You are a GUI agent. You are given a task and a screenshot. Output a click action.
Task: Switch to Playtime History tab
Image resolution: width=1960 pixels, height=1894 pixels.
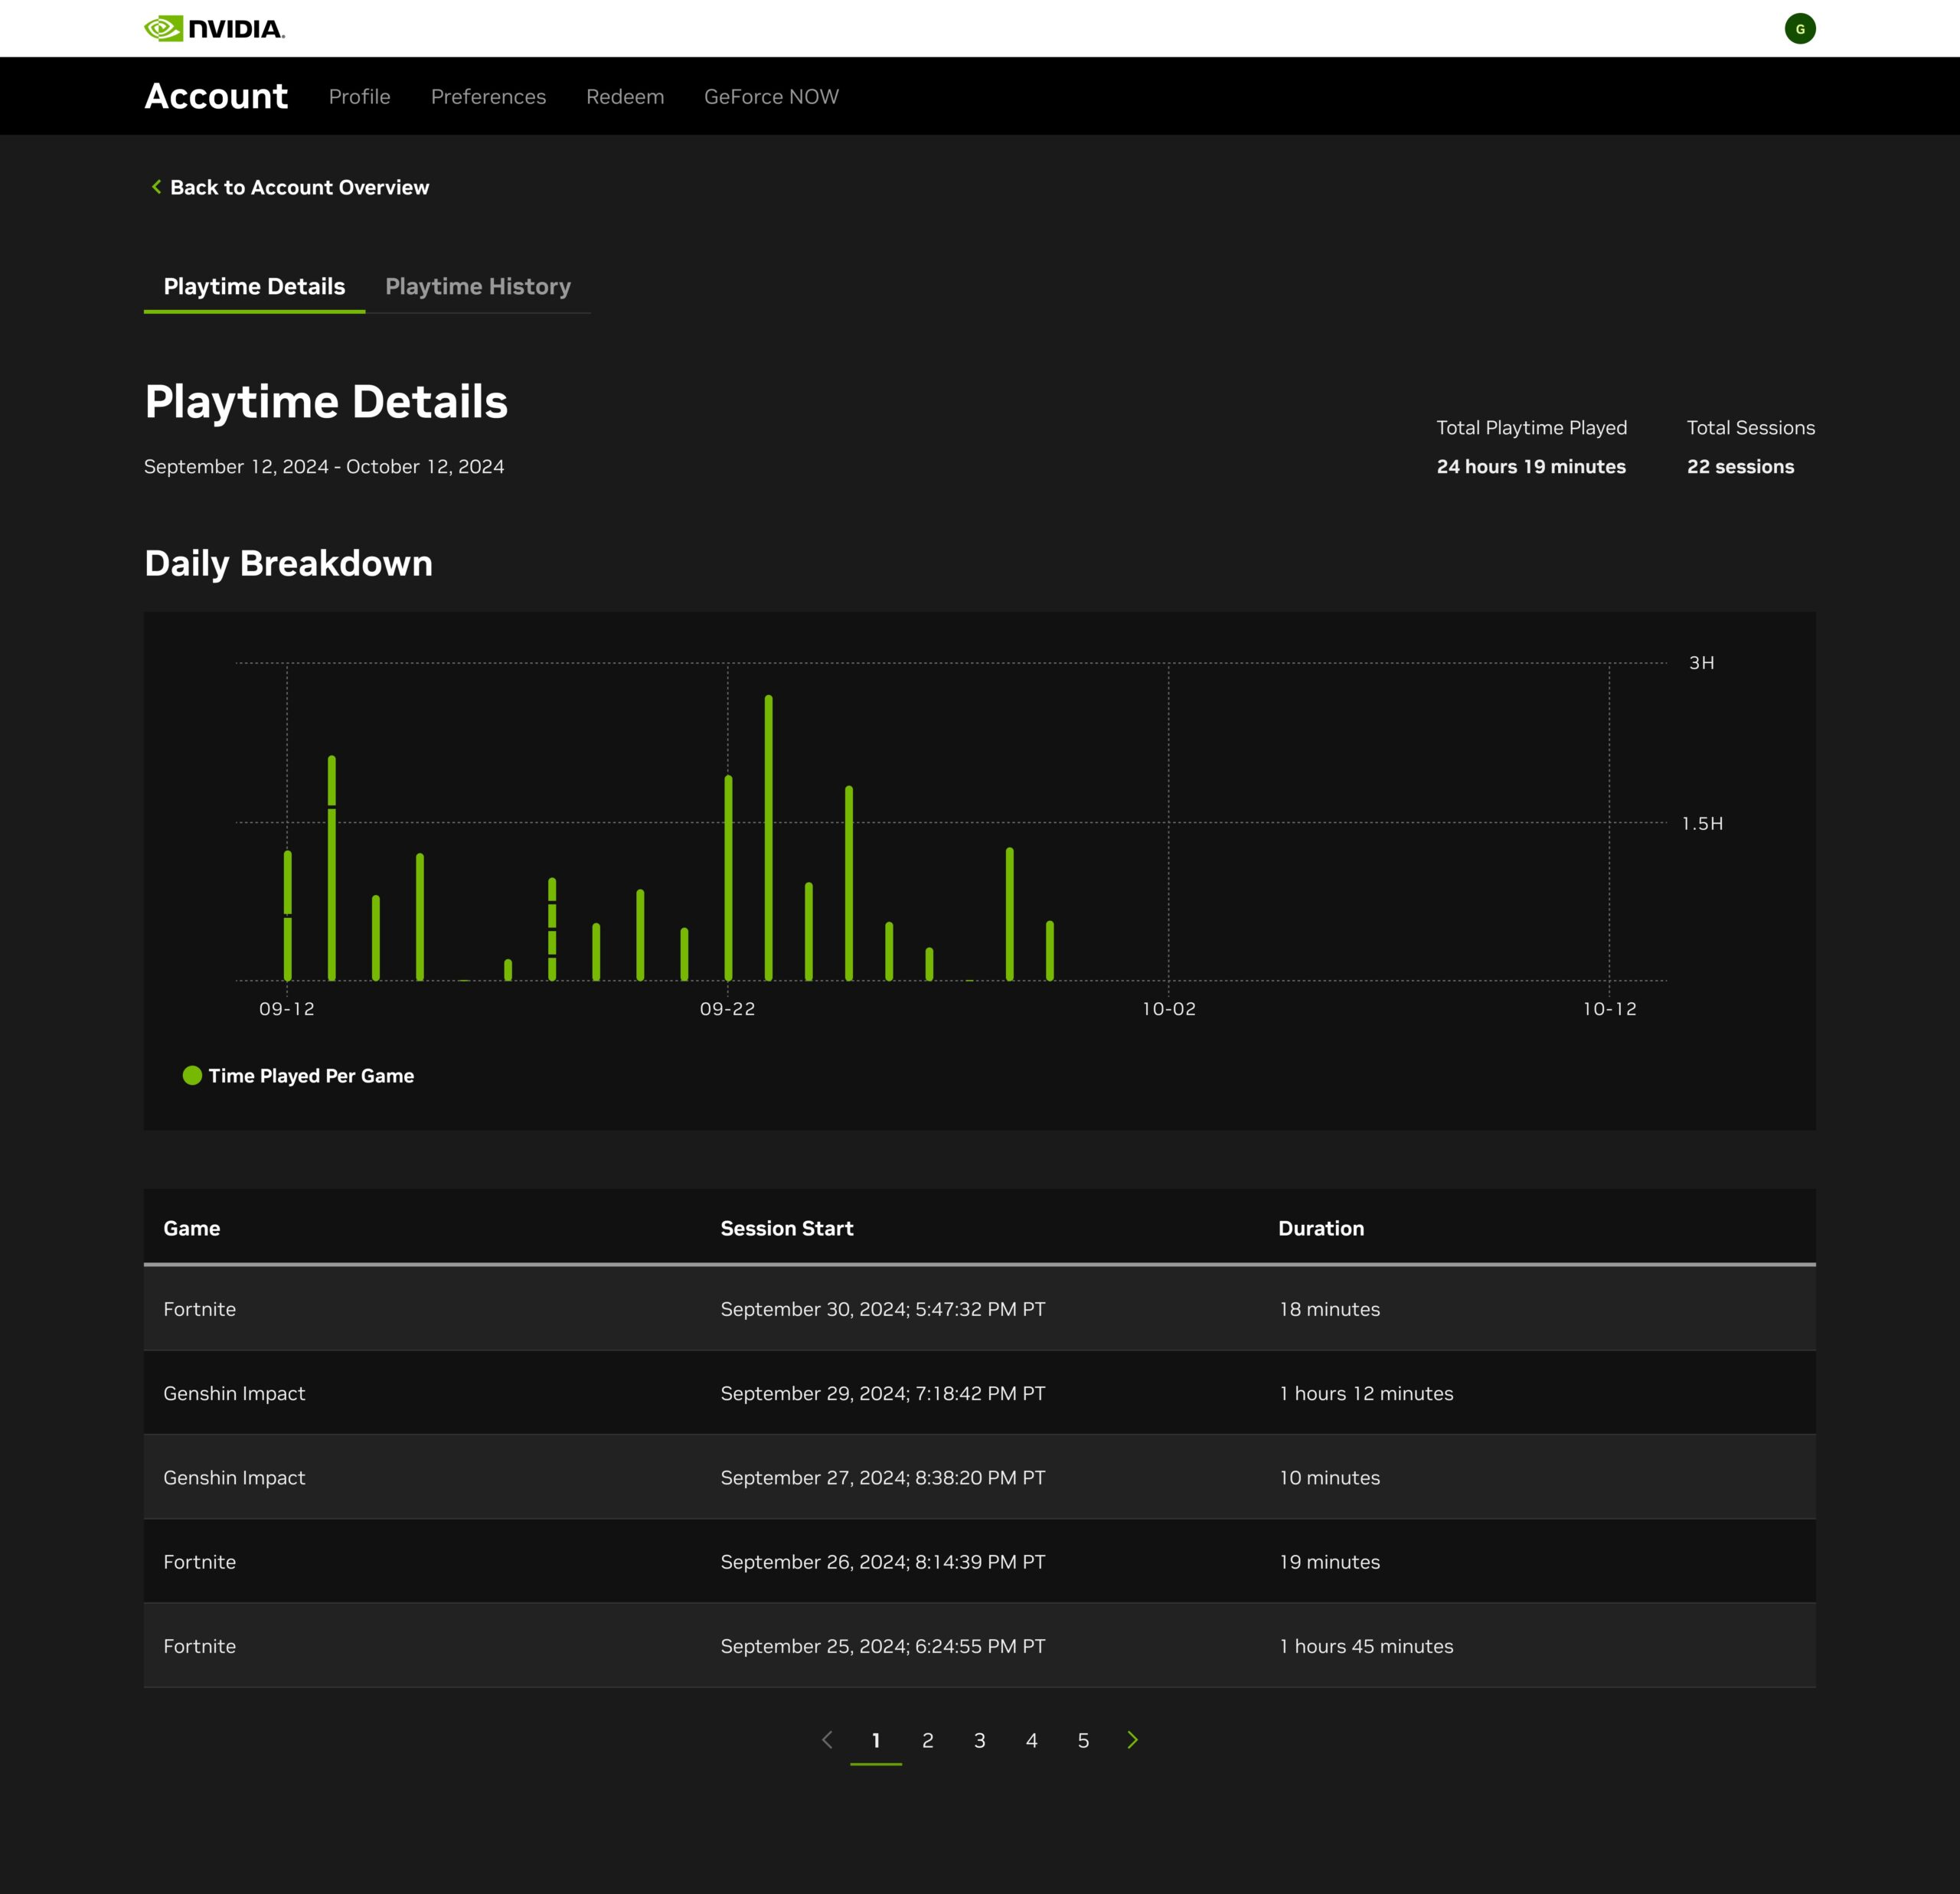point(478,287)
